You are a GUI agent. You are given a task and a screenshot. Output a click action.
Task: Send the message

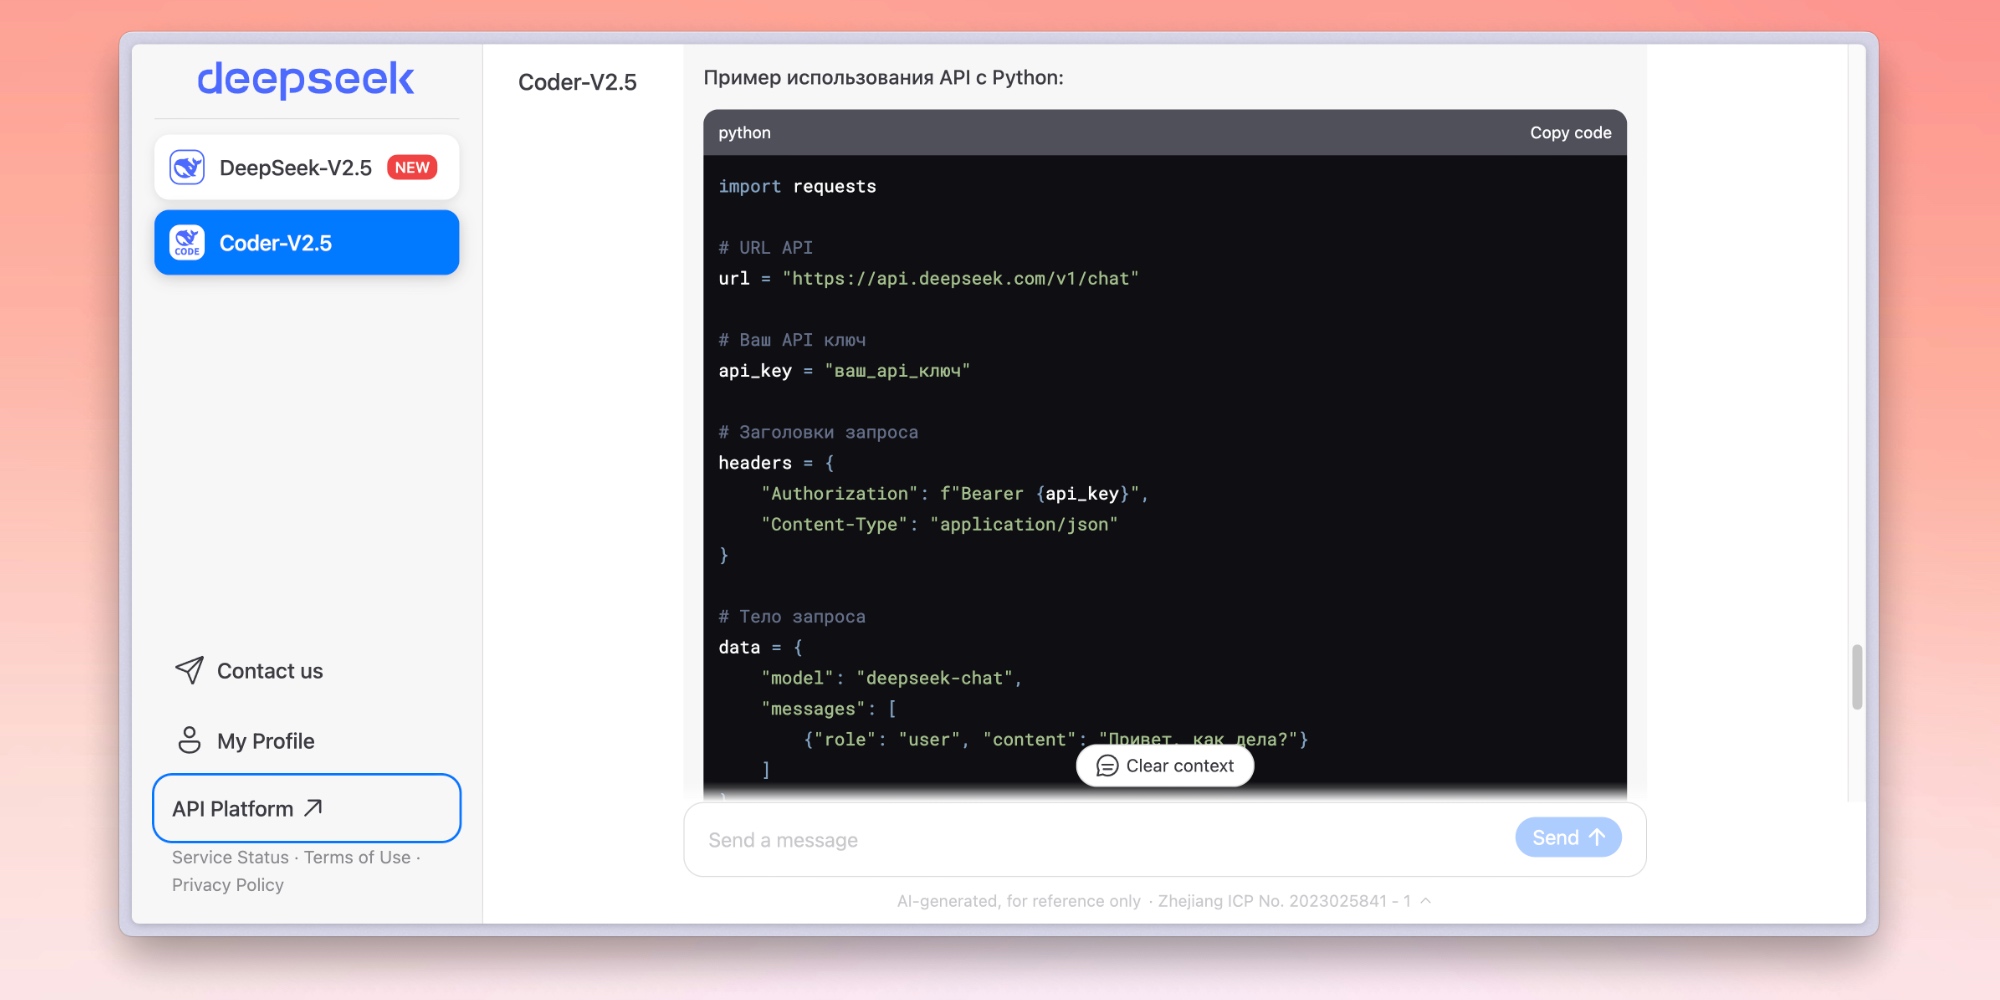1568,837
